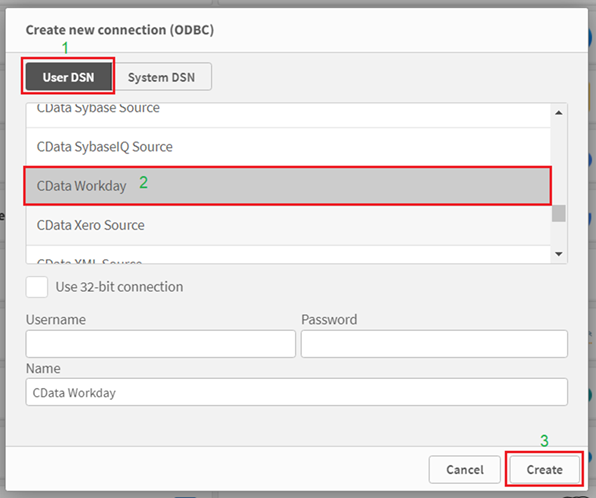Select CData Xero Source entry
596x498 pixels.
point(288,225)
